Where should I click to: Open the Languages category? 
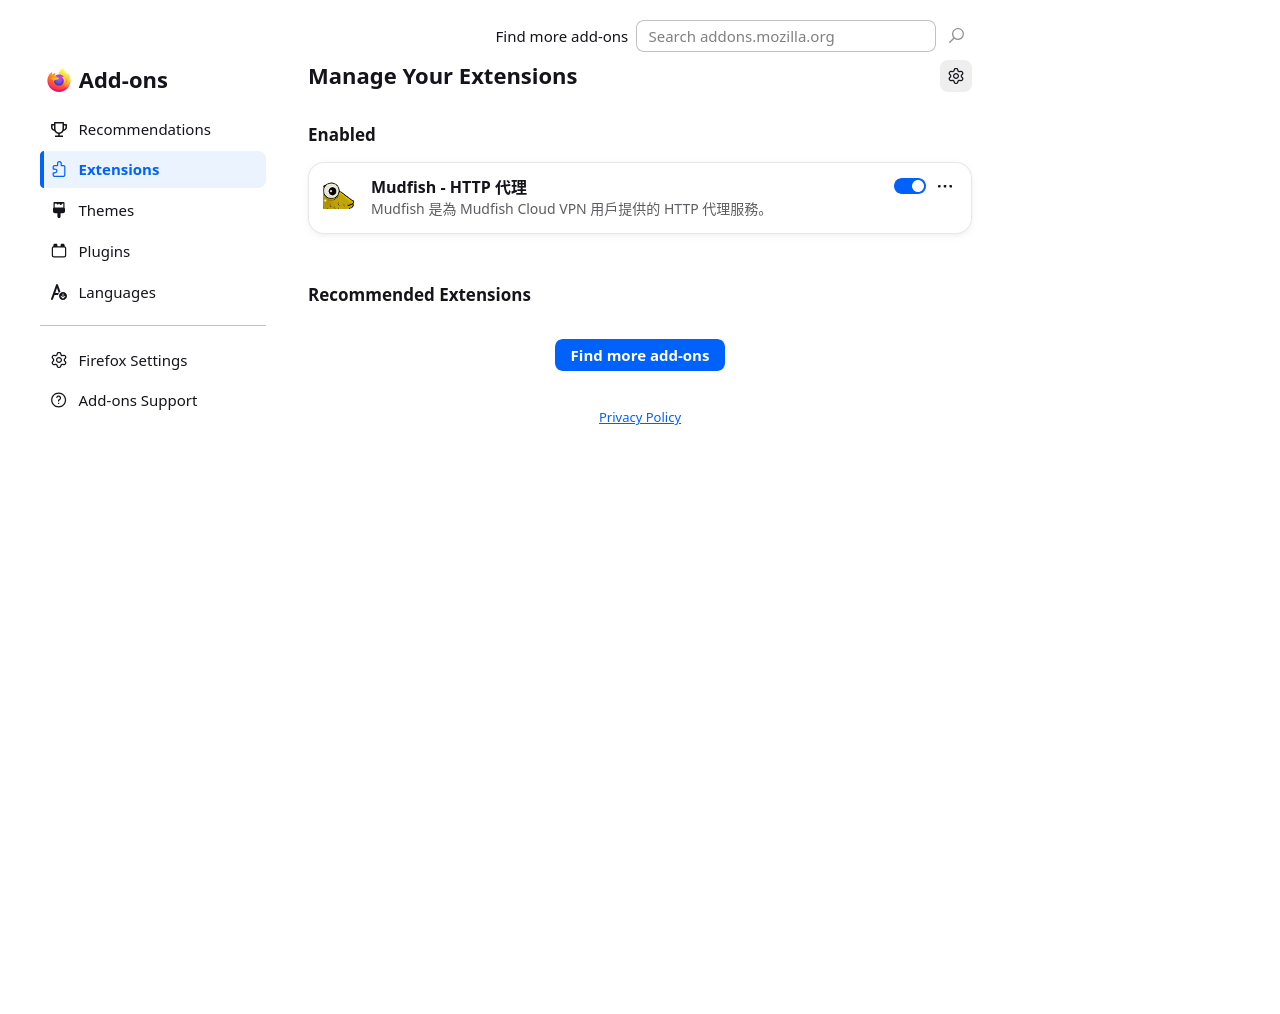[x=153, y=292]
